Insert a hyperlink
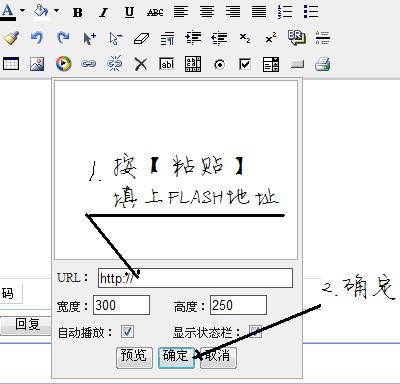Image resolution: width=400 pixels, height=384 pixels. (x=89, y=63)
